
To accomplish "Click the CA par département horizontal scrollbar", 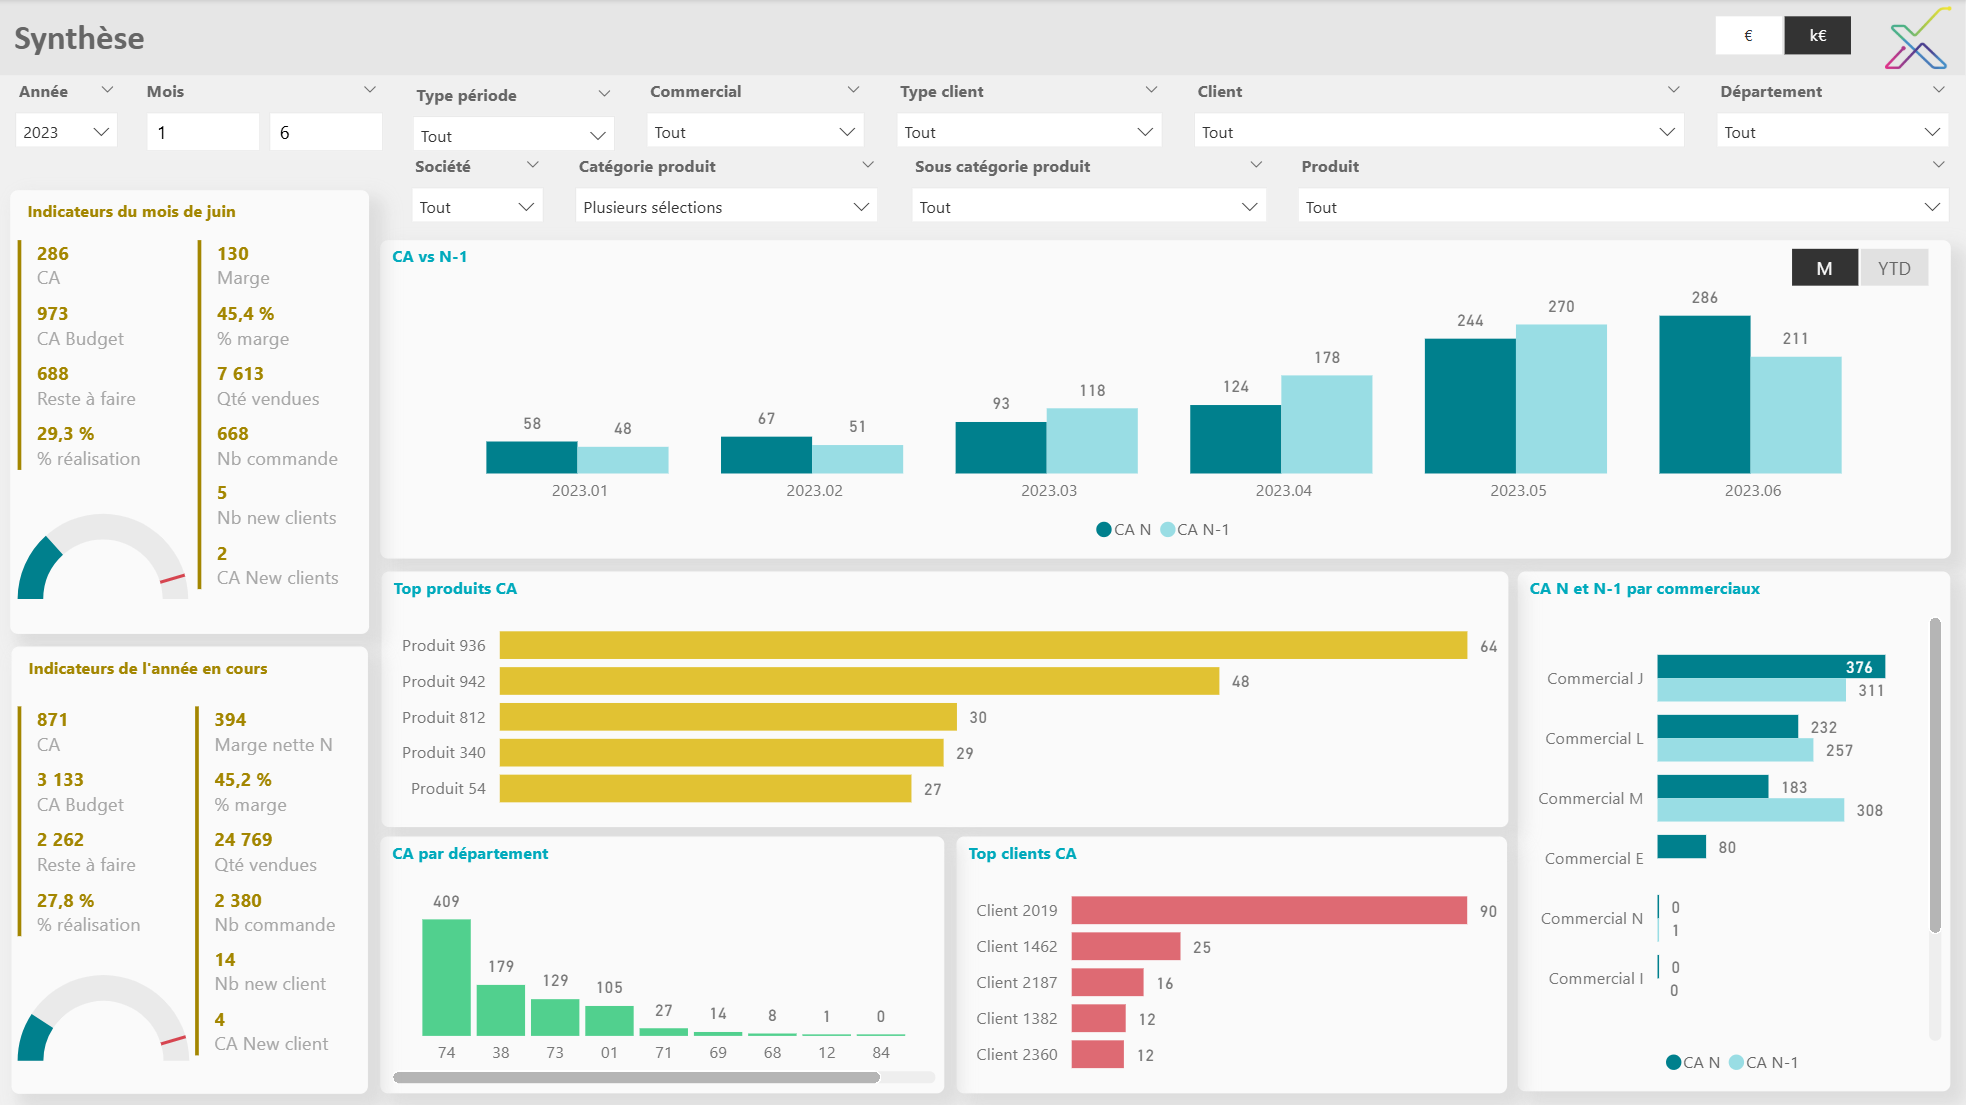I will 636,1078.
